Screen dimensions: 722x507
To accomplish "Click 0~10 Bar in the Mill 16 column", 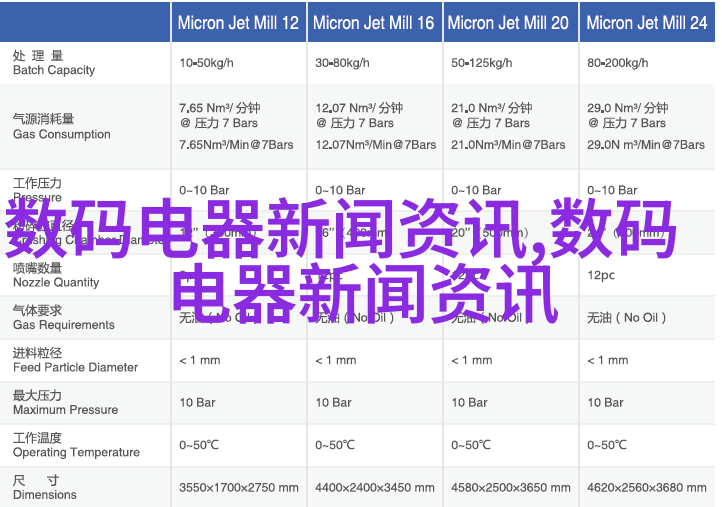I will pos(340,190).
